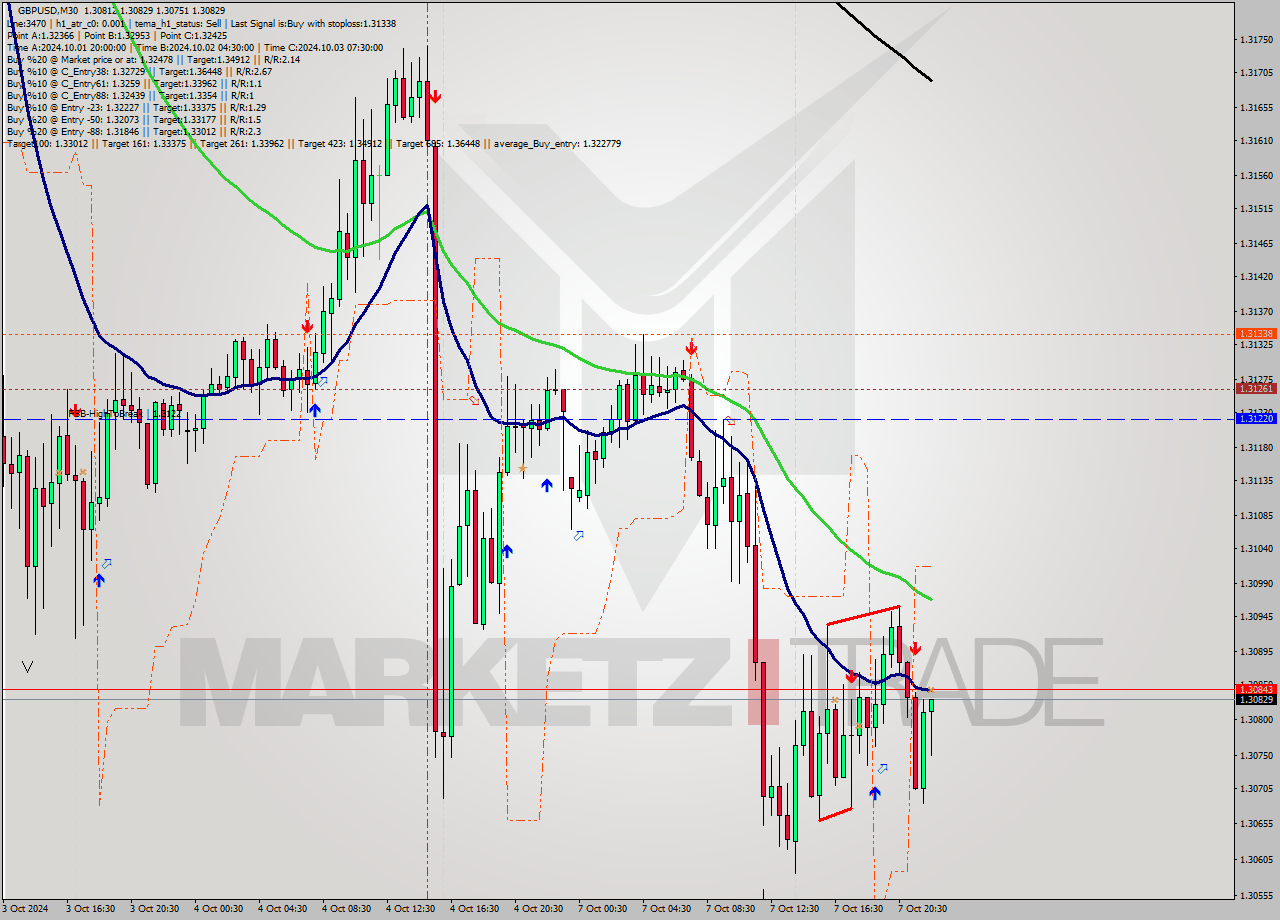Click the 'Buy %10 @ C_Entry88' line

click(x=130, y=95)
